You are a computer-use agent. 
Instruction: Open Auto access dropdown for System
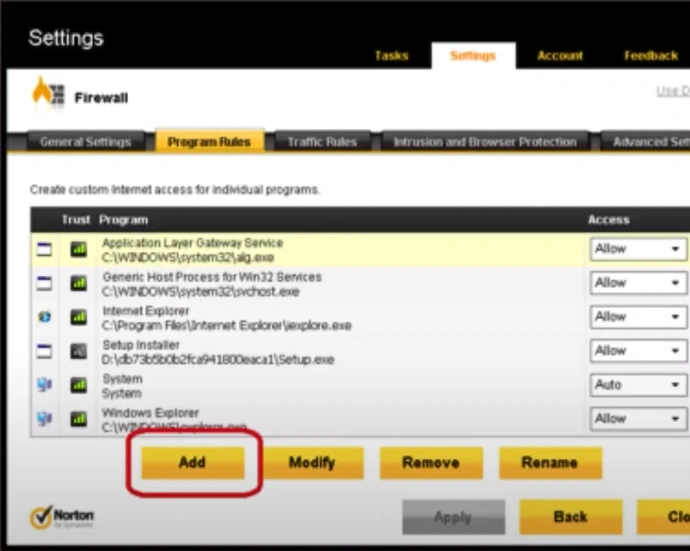point(638,385)
